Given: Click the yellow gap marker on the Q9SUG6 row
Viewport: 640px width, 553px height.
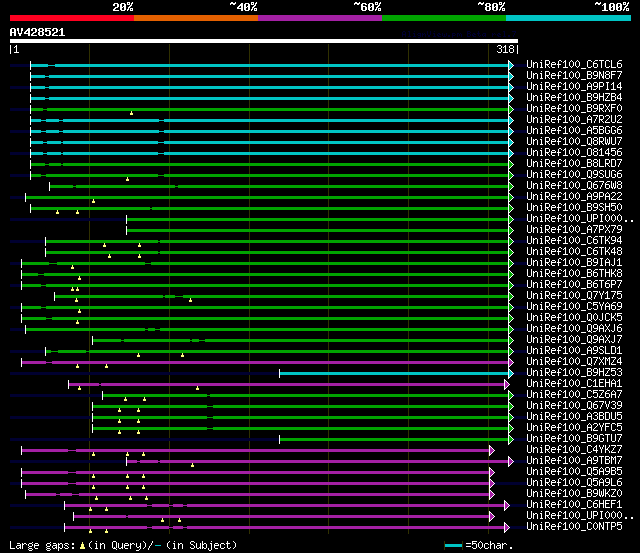Looking at the screenshot, I should click(x=127, y=179).
